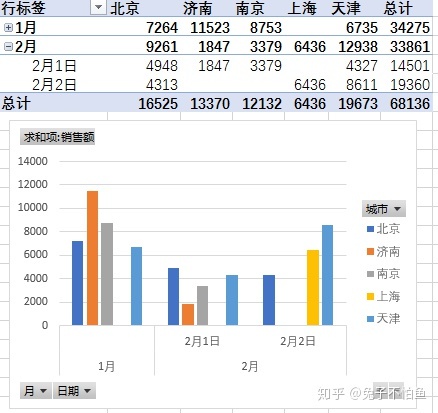Select cell value 4313
Image resolution: width=438 pixels, height=413 pixels.
(162, 85)
